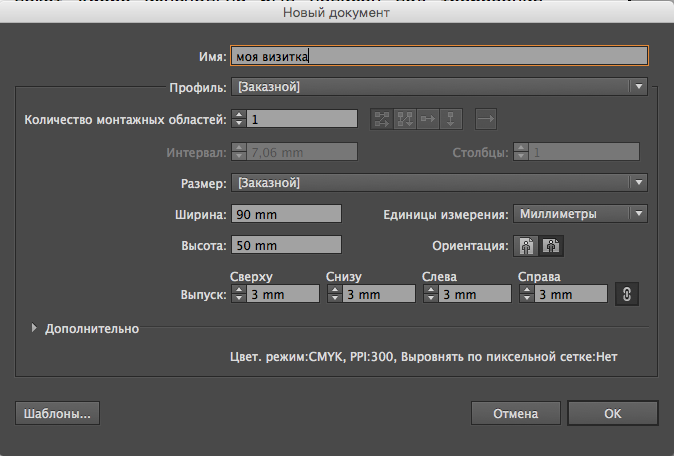Choose portrait orientation icon

[526, 246]
